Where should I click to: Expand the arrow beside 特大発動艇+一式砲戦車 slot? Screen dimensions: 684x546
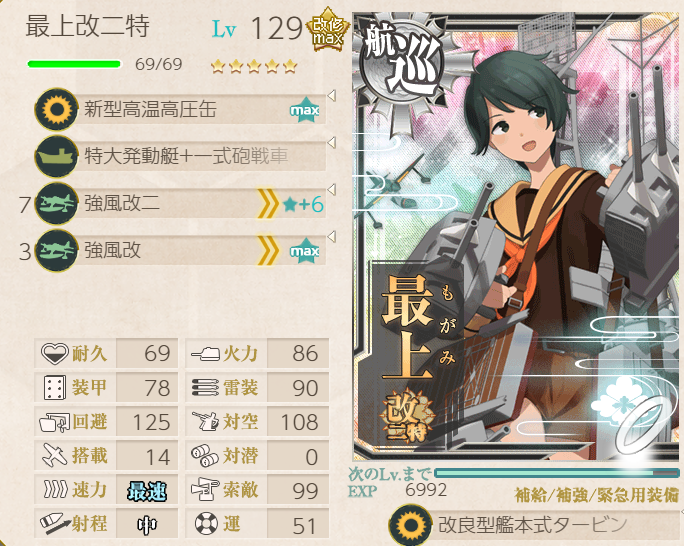point(332,142)
